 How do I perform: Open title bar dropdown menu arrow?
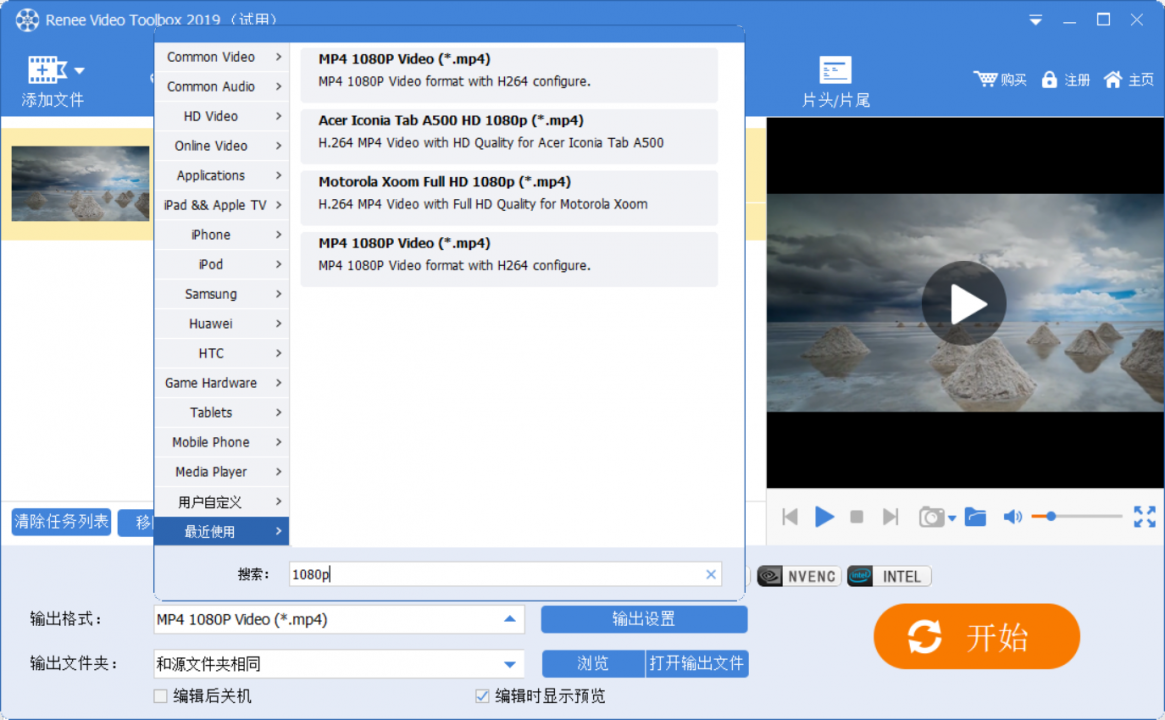[x=1035, y=20]
